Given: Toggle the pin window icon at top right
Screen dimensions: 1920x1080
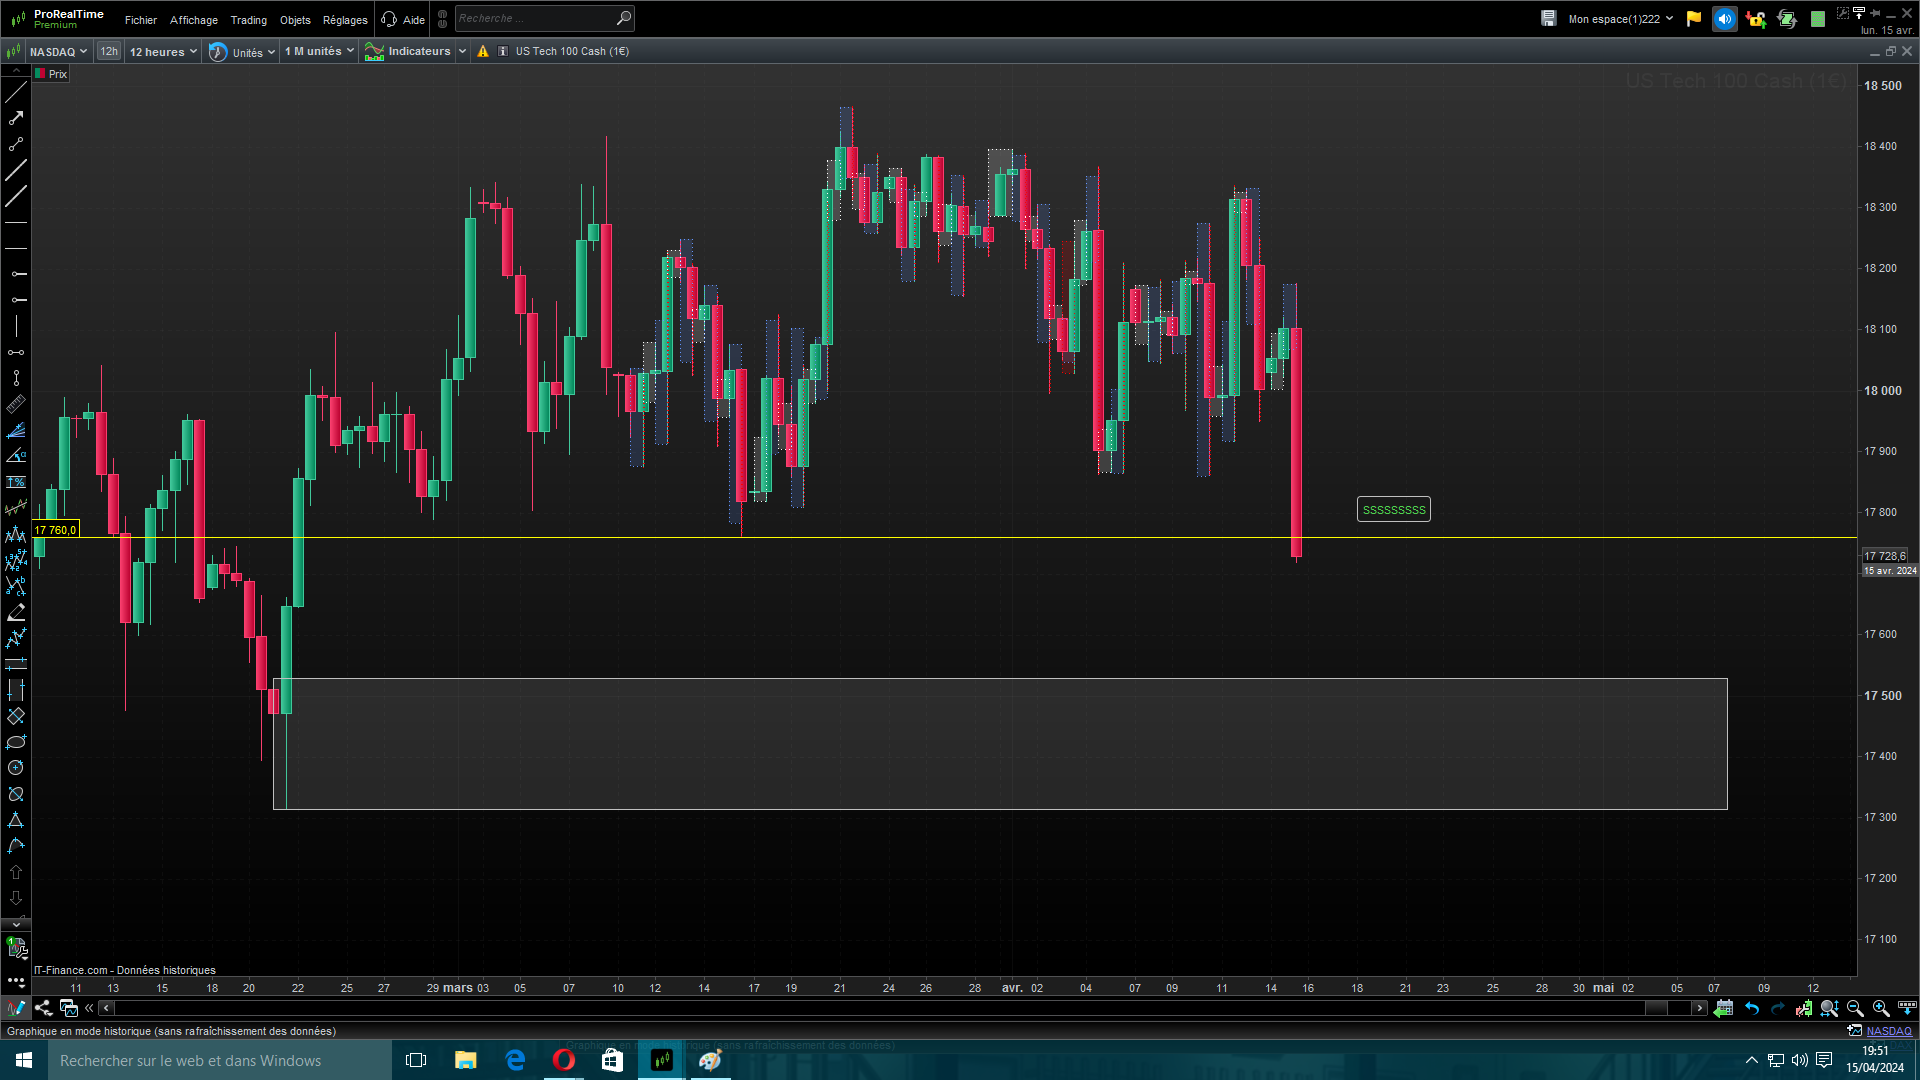Looking at the screenshot, I should point(1875,12).
